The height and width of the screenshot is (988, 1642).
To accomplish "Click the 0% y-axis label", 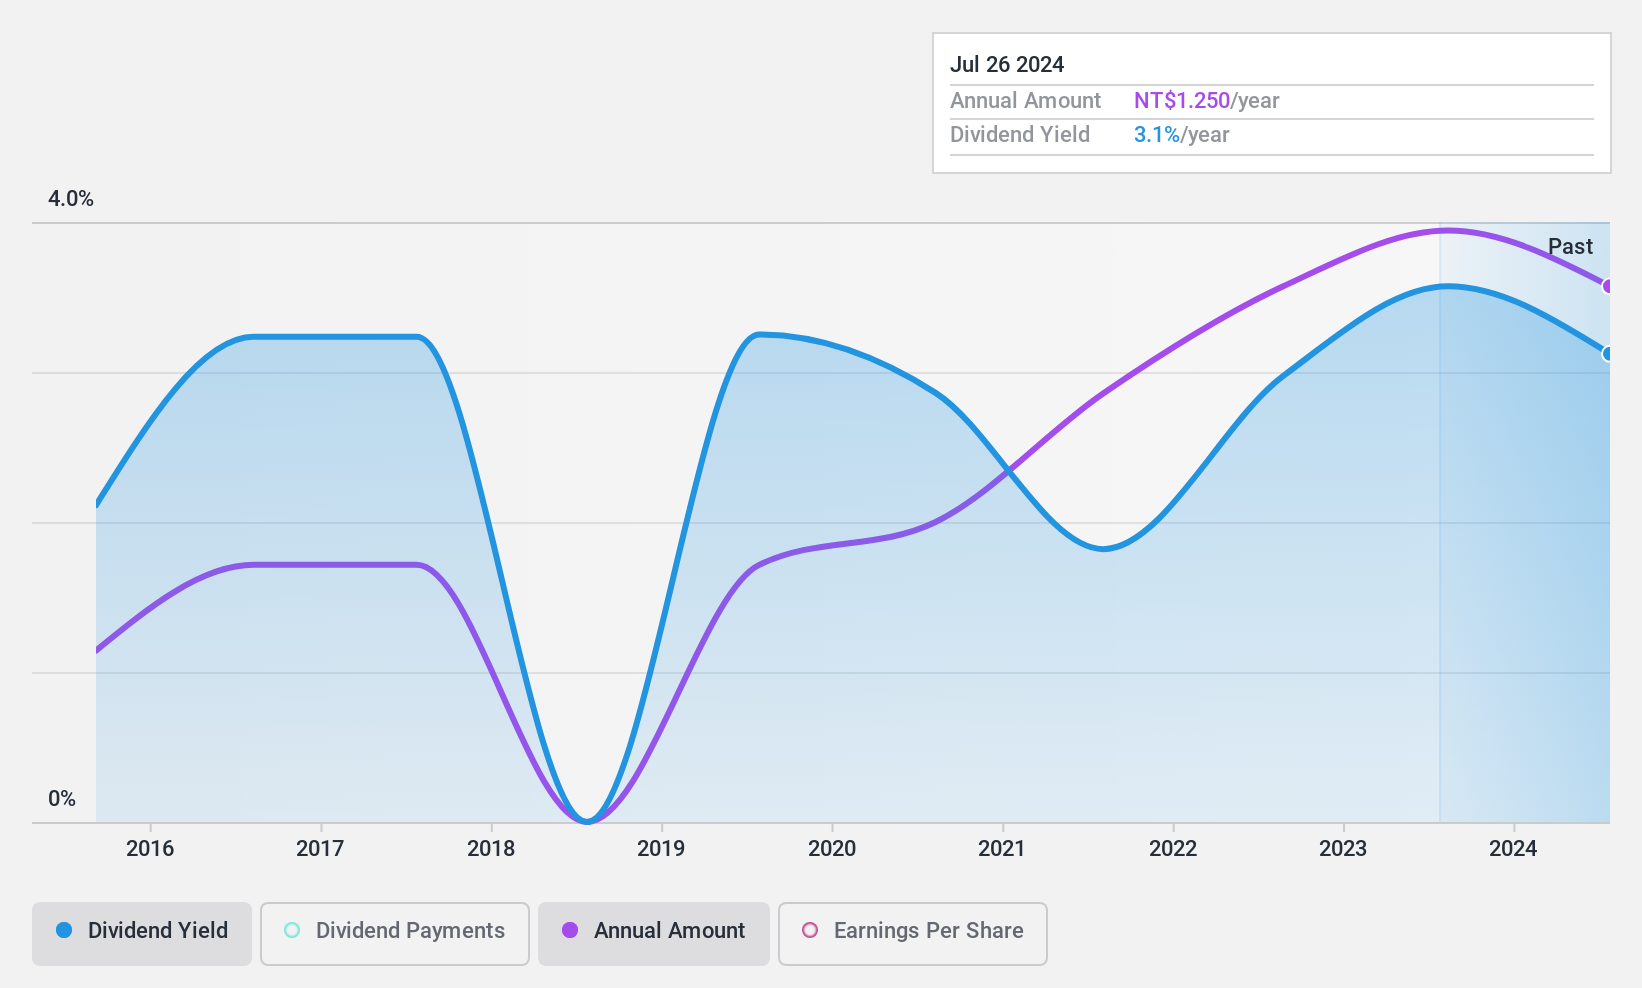I will [62, 799].
